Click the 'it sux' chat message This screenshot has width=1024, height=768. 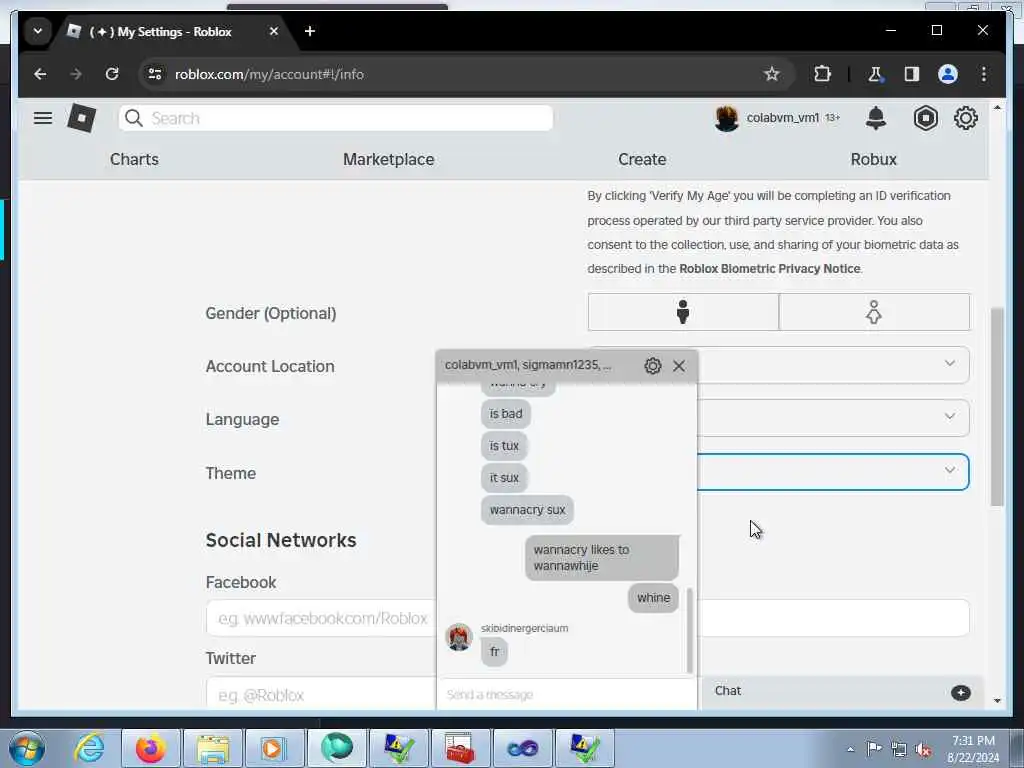click(x=504, y=478)
